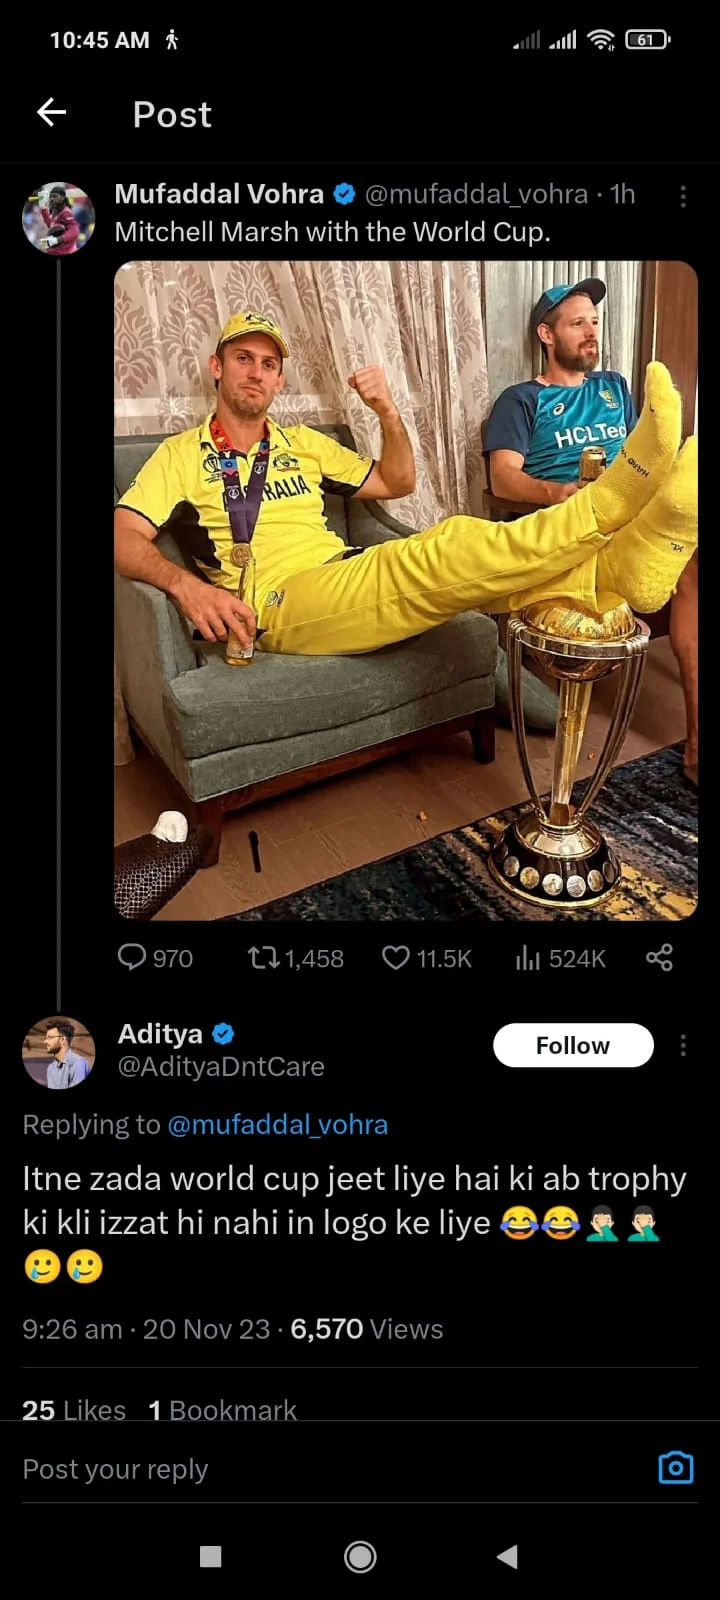Open replies via the comment bubble icon
The image size is (720, 1600).
tap(132, 958)
